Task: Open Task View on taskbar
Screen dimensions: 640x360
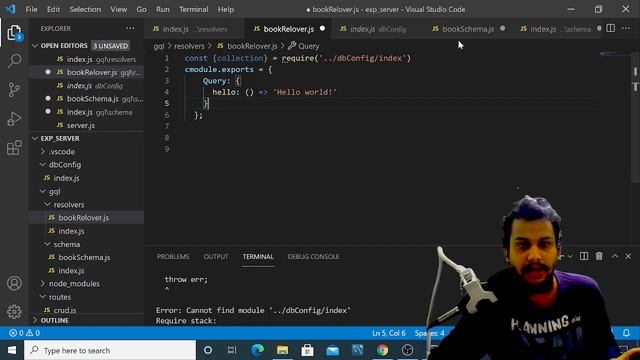Action: coord(232,350)
